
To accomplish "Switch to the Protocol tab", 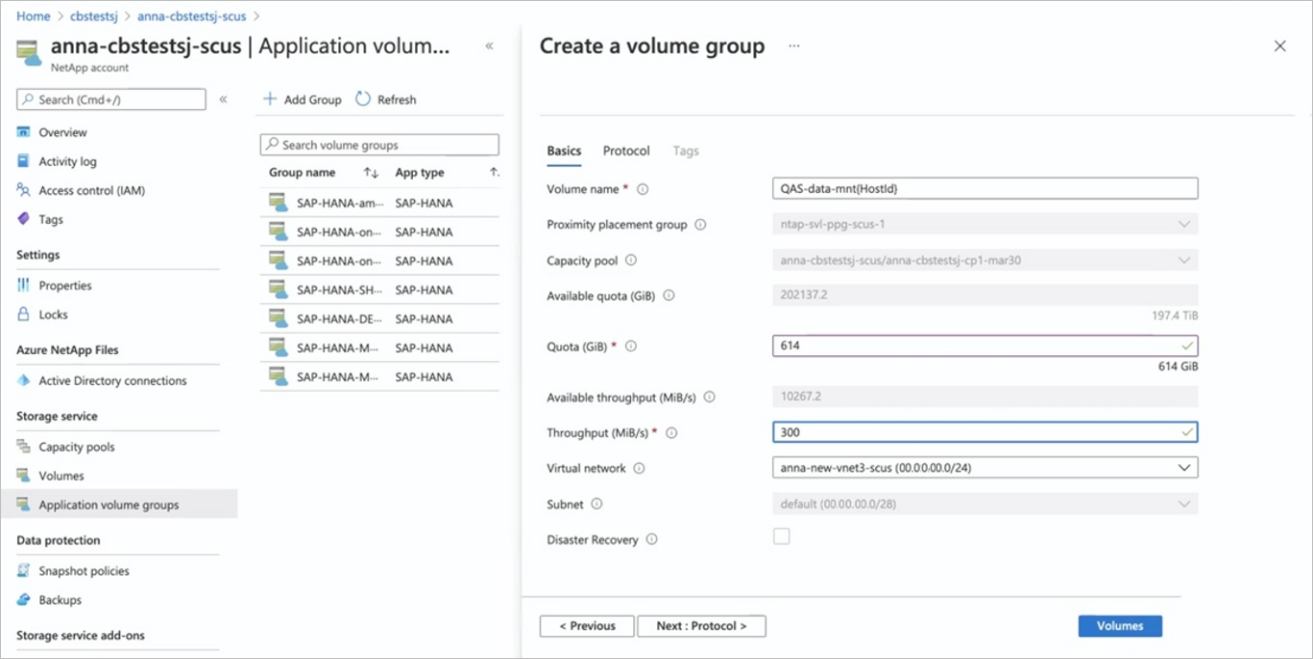I will pos(626,151).
